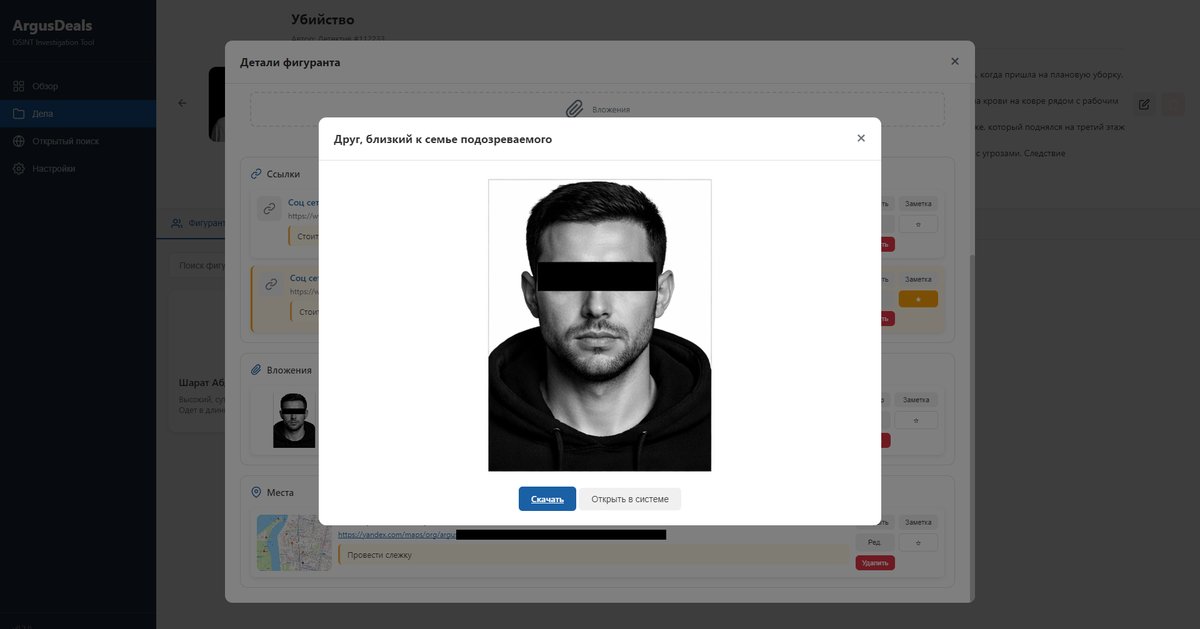Open the yandex.com maps link
This screenshot has height=629, width=1200.
click(x=396, y=535)
